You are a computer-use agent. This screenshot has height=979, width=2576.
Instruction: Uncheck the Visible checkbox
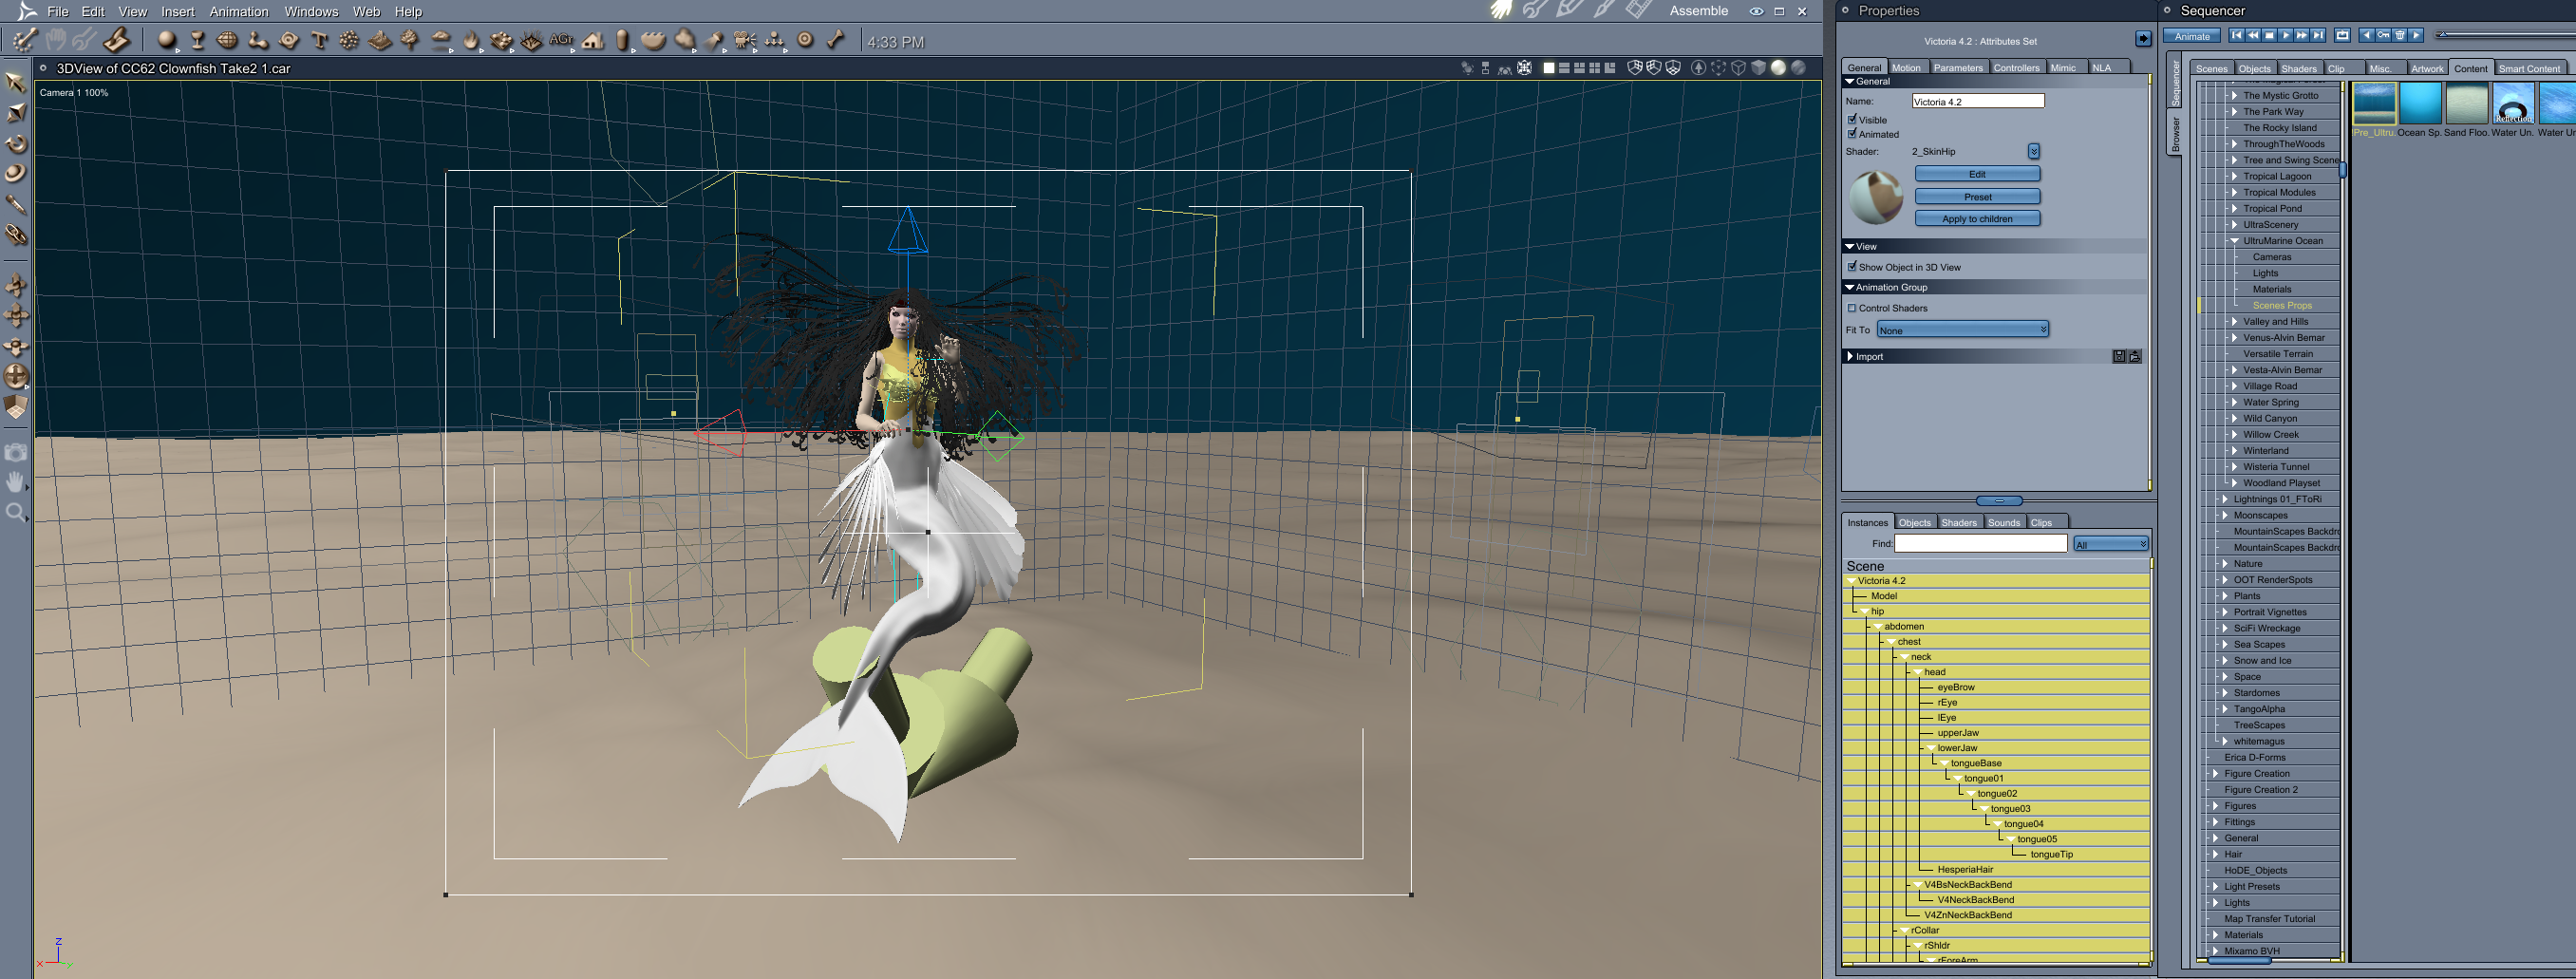tap(1852, 119)
